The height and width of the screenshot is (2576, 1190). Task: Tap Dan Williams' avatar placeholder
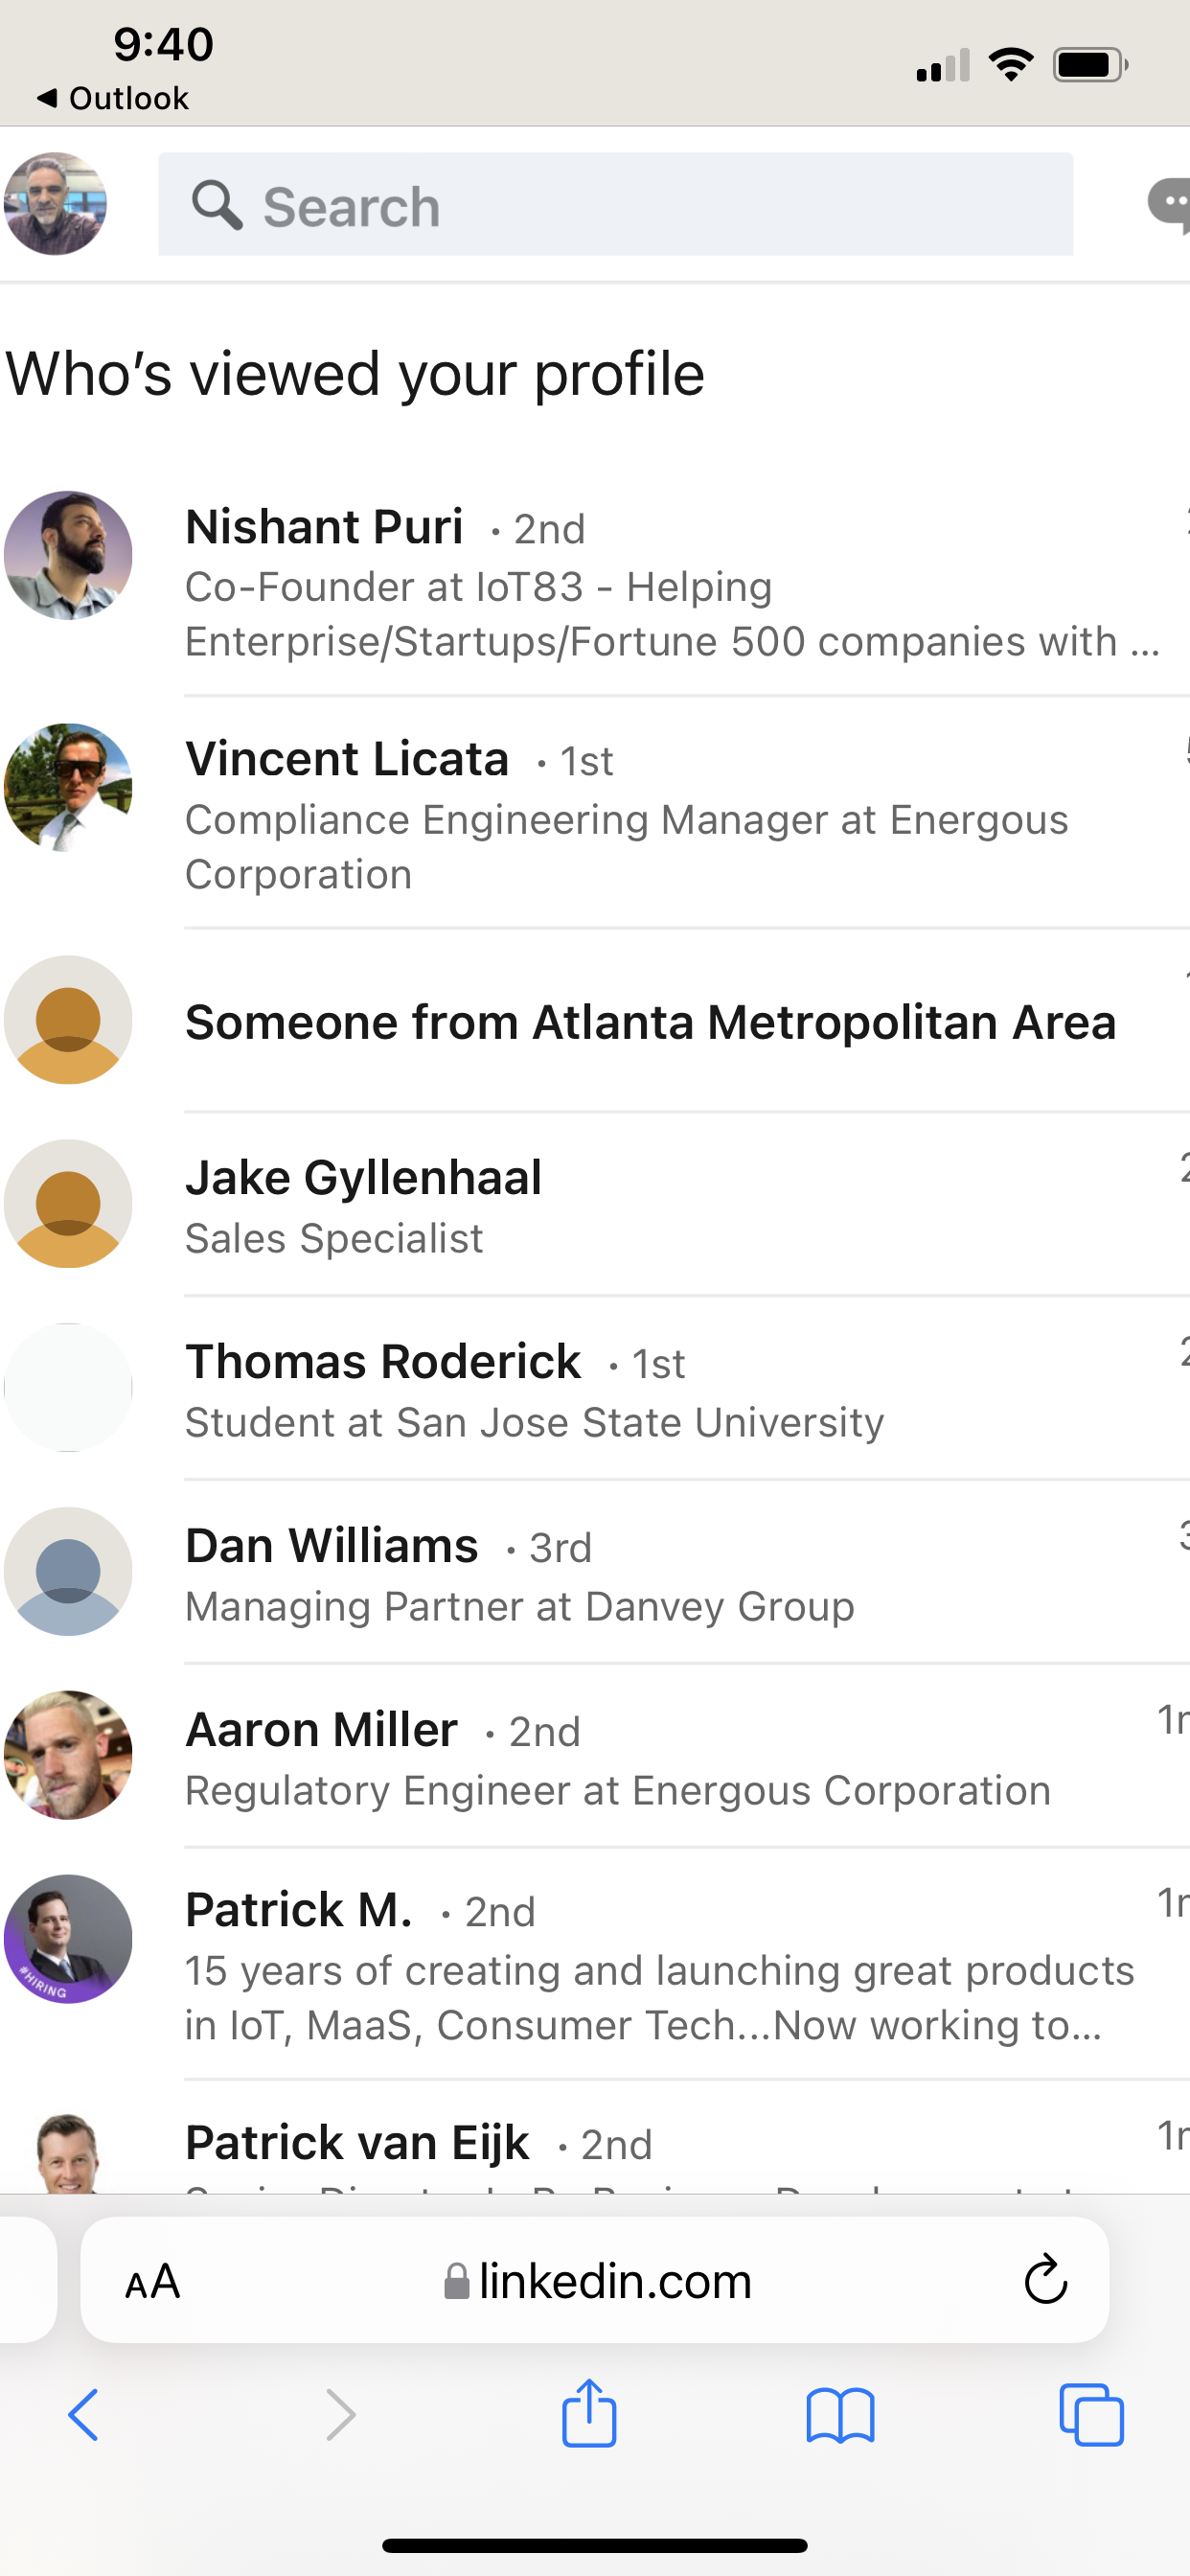tap(68, 1571)
